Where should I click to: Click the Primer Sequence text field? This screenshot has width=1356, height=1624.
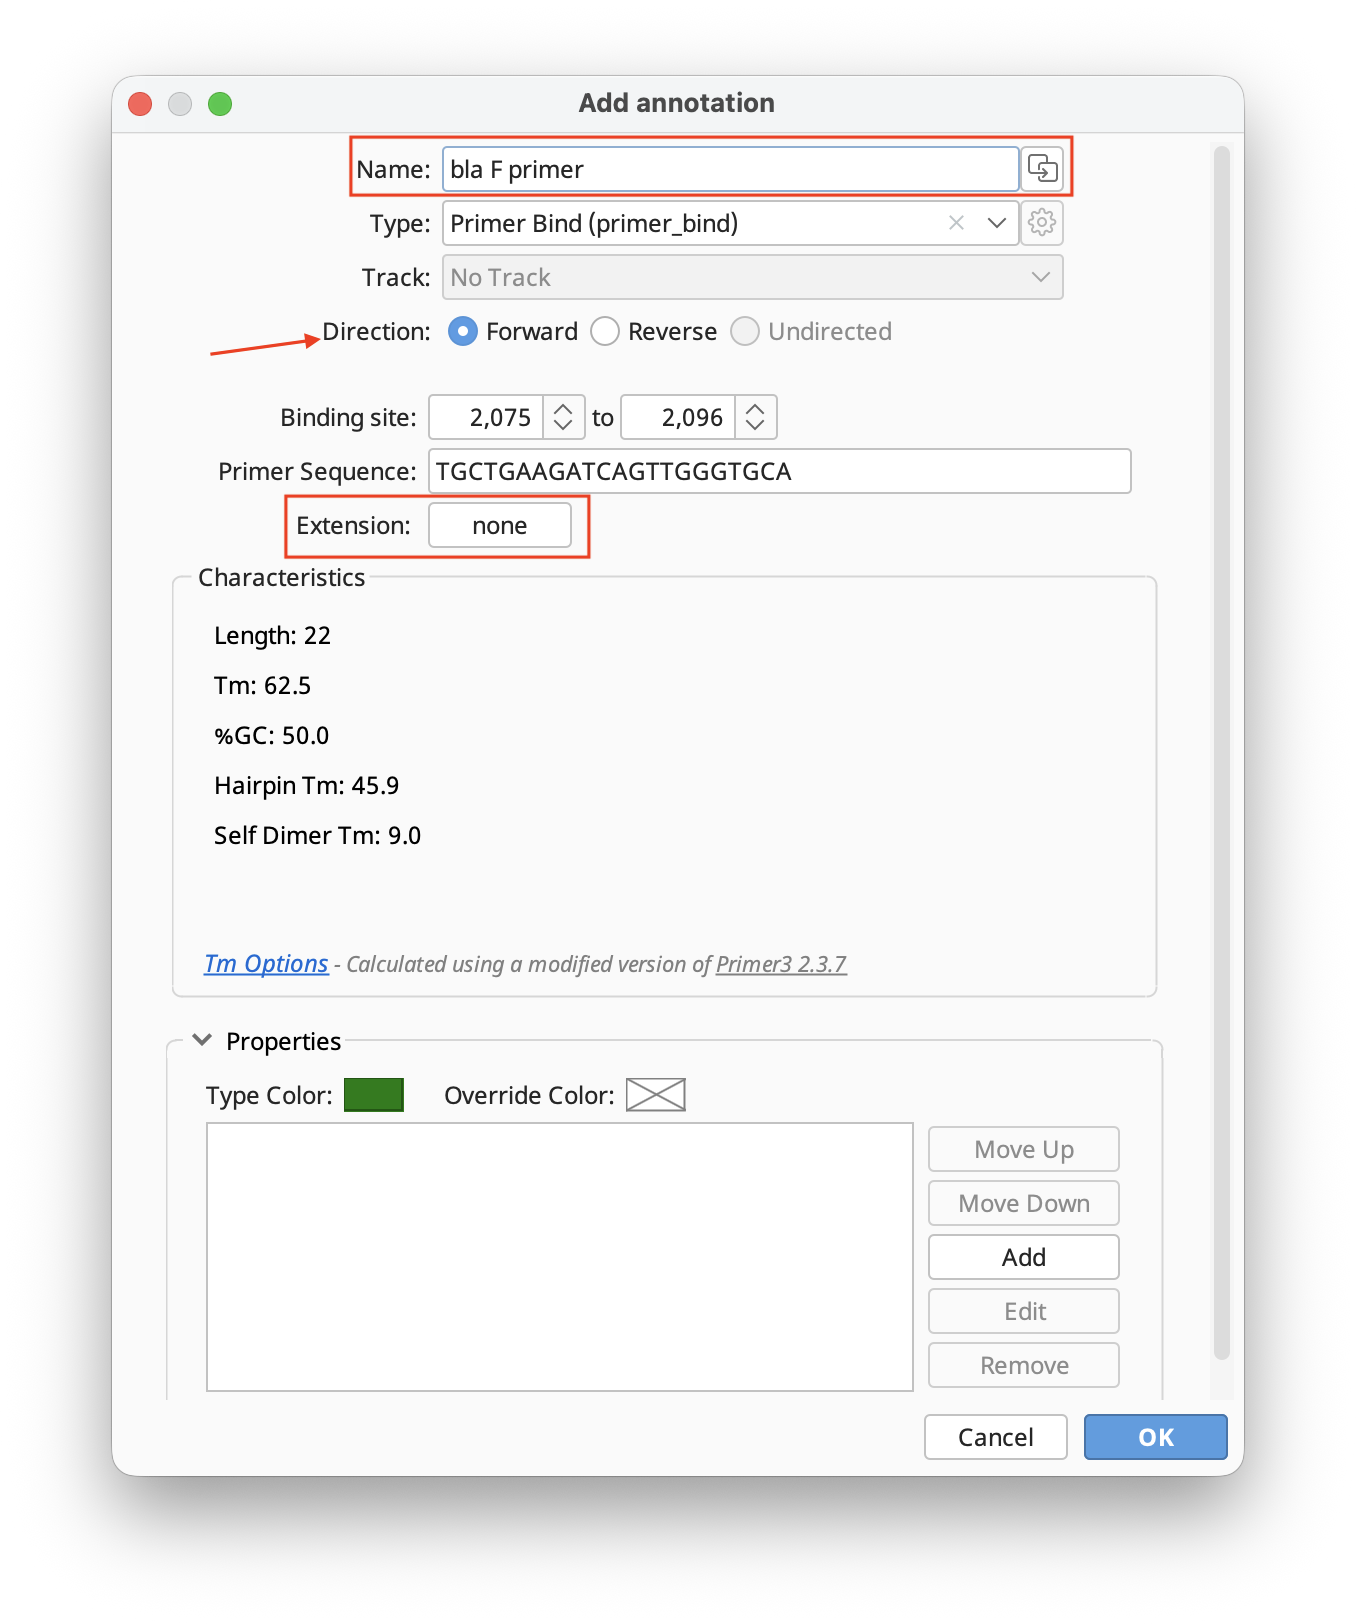tap(779, 471)
